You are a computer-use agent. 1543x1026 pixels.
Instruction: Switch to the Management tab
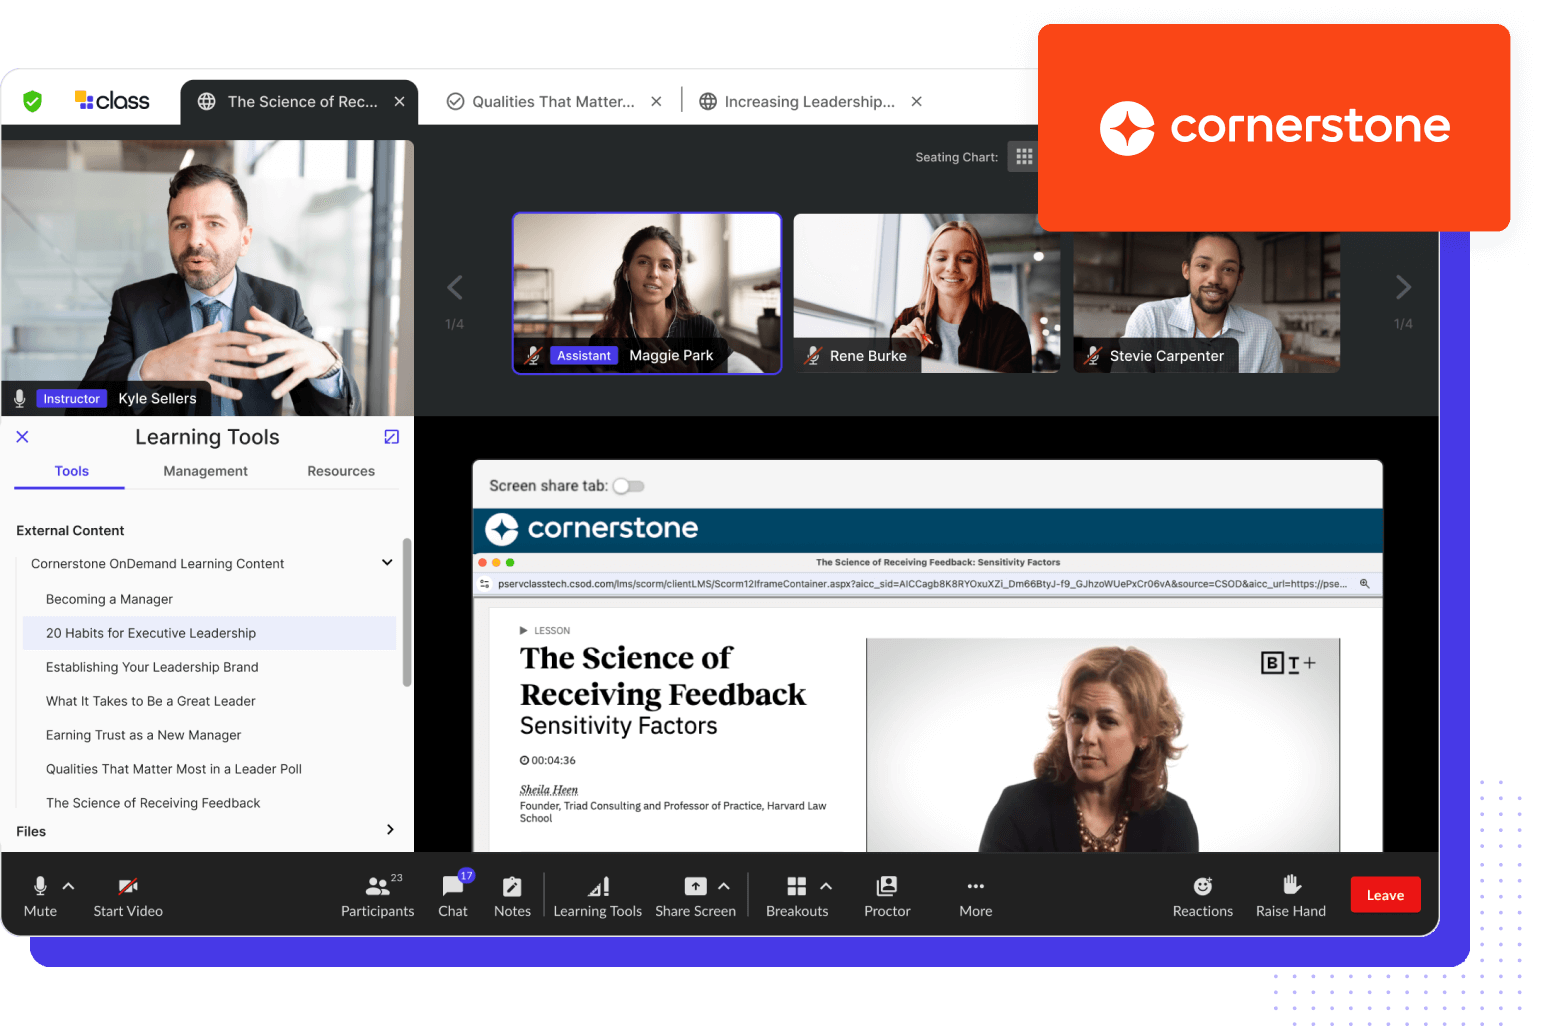[205, 471]
